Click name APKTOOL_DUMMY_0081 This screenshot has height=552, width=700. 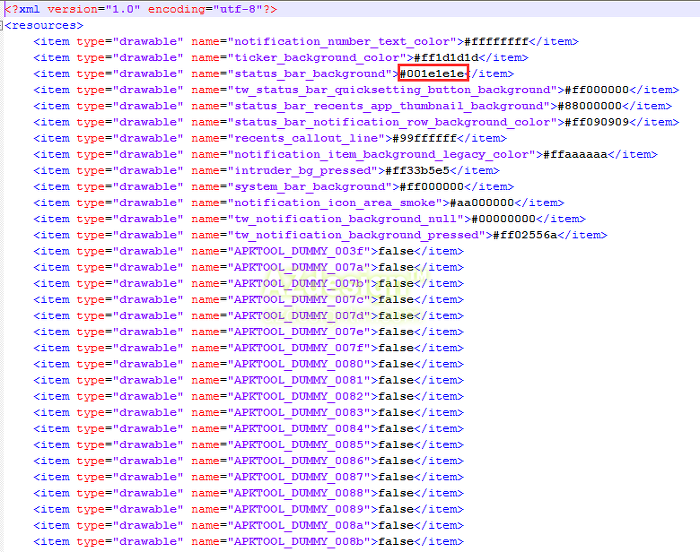coord(300,380)
